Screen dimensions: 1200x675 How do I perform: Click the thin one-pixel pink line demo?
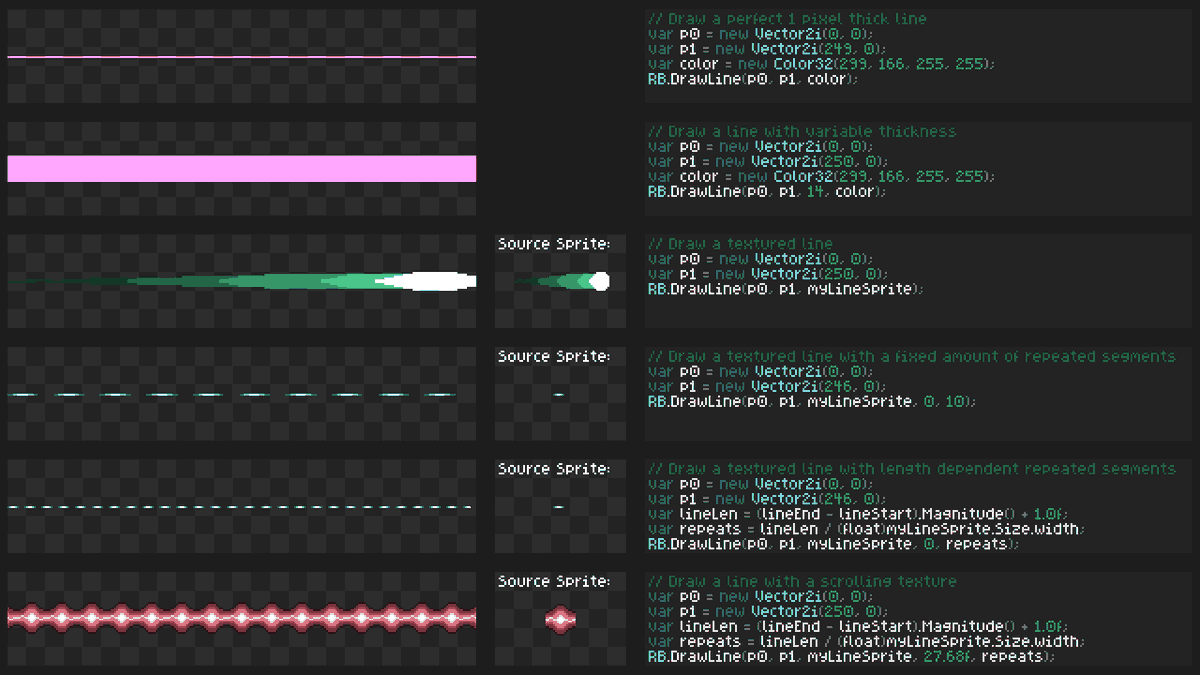tap(242, 57)
